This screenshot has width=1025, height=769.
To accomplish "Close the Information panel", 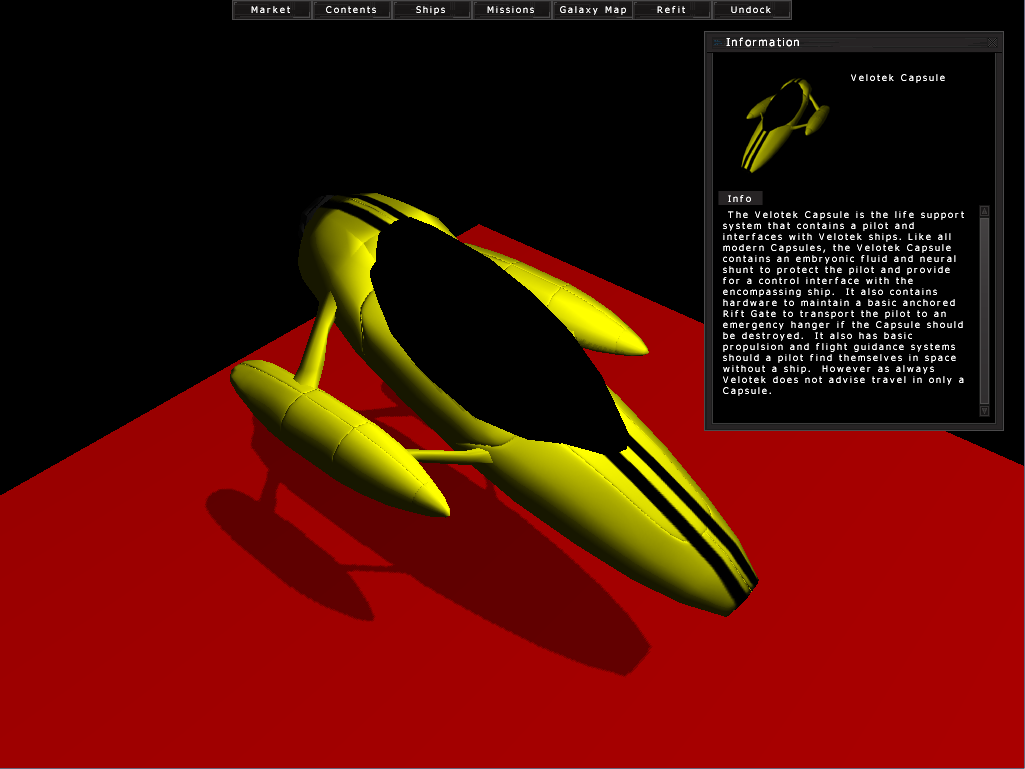I will tap(992, 42).
